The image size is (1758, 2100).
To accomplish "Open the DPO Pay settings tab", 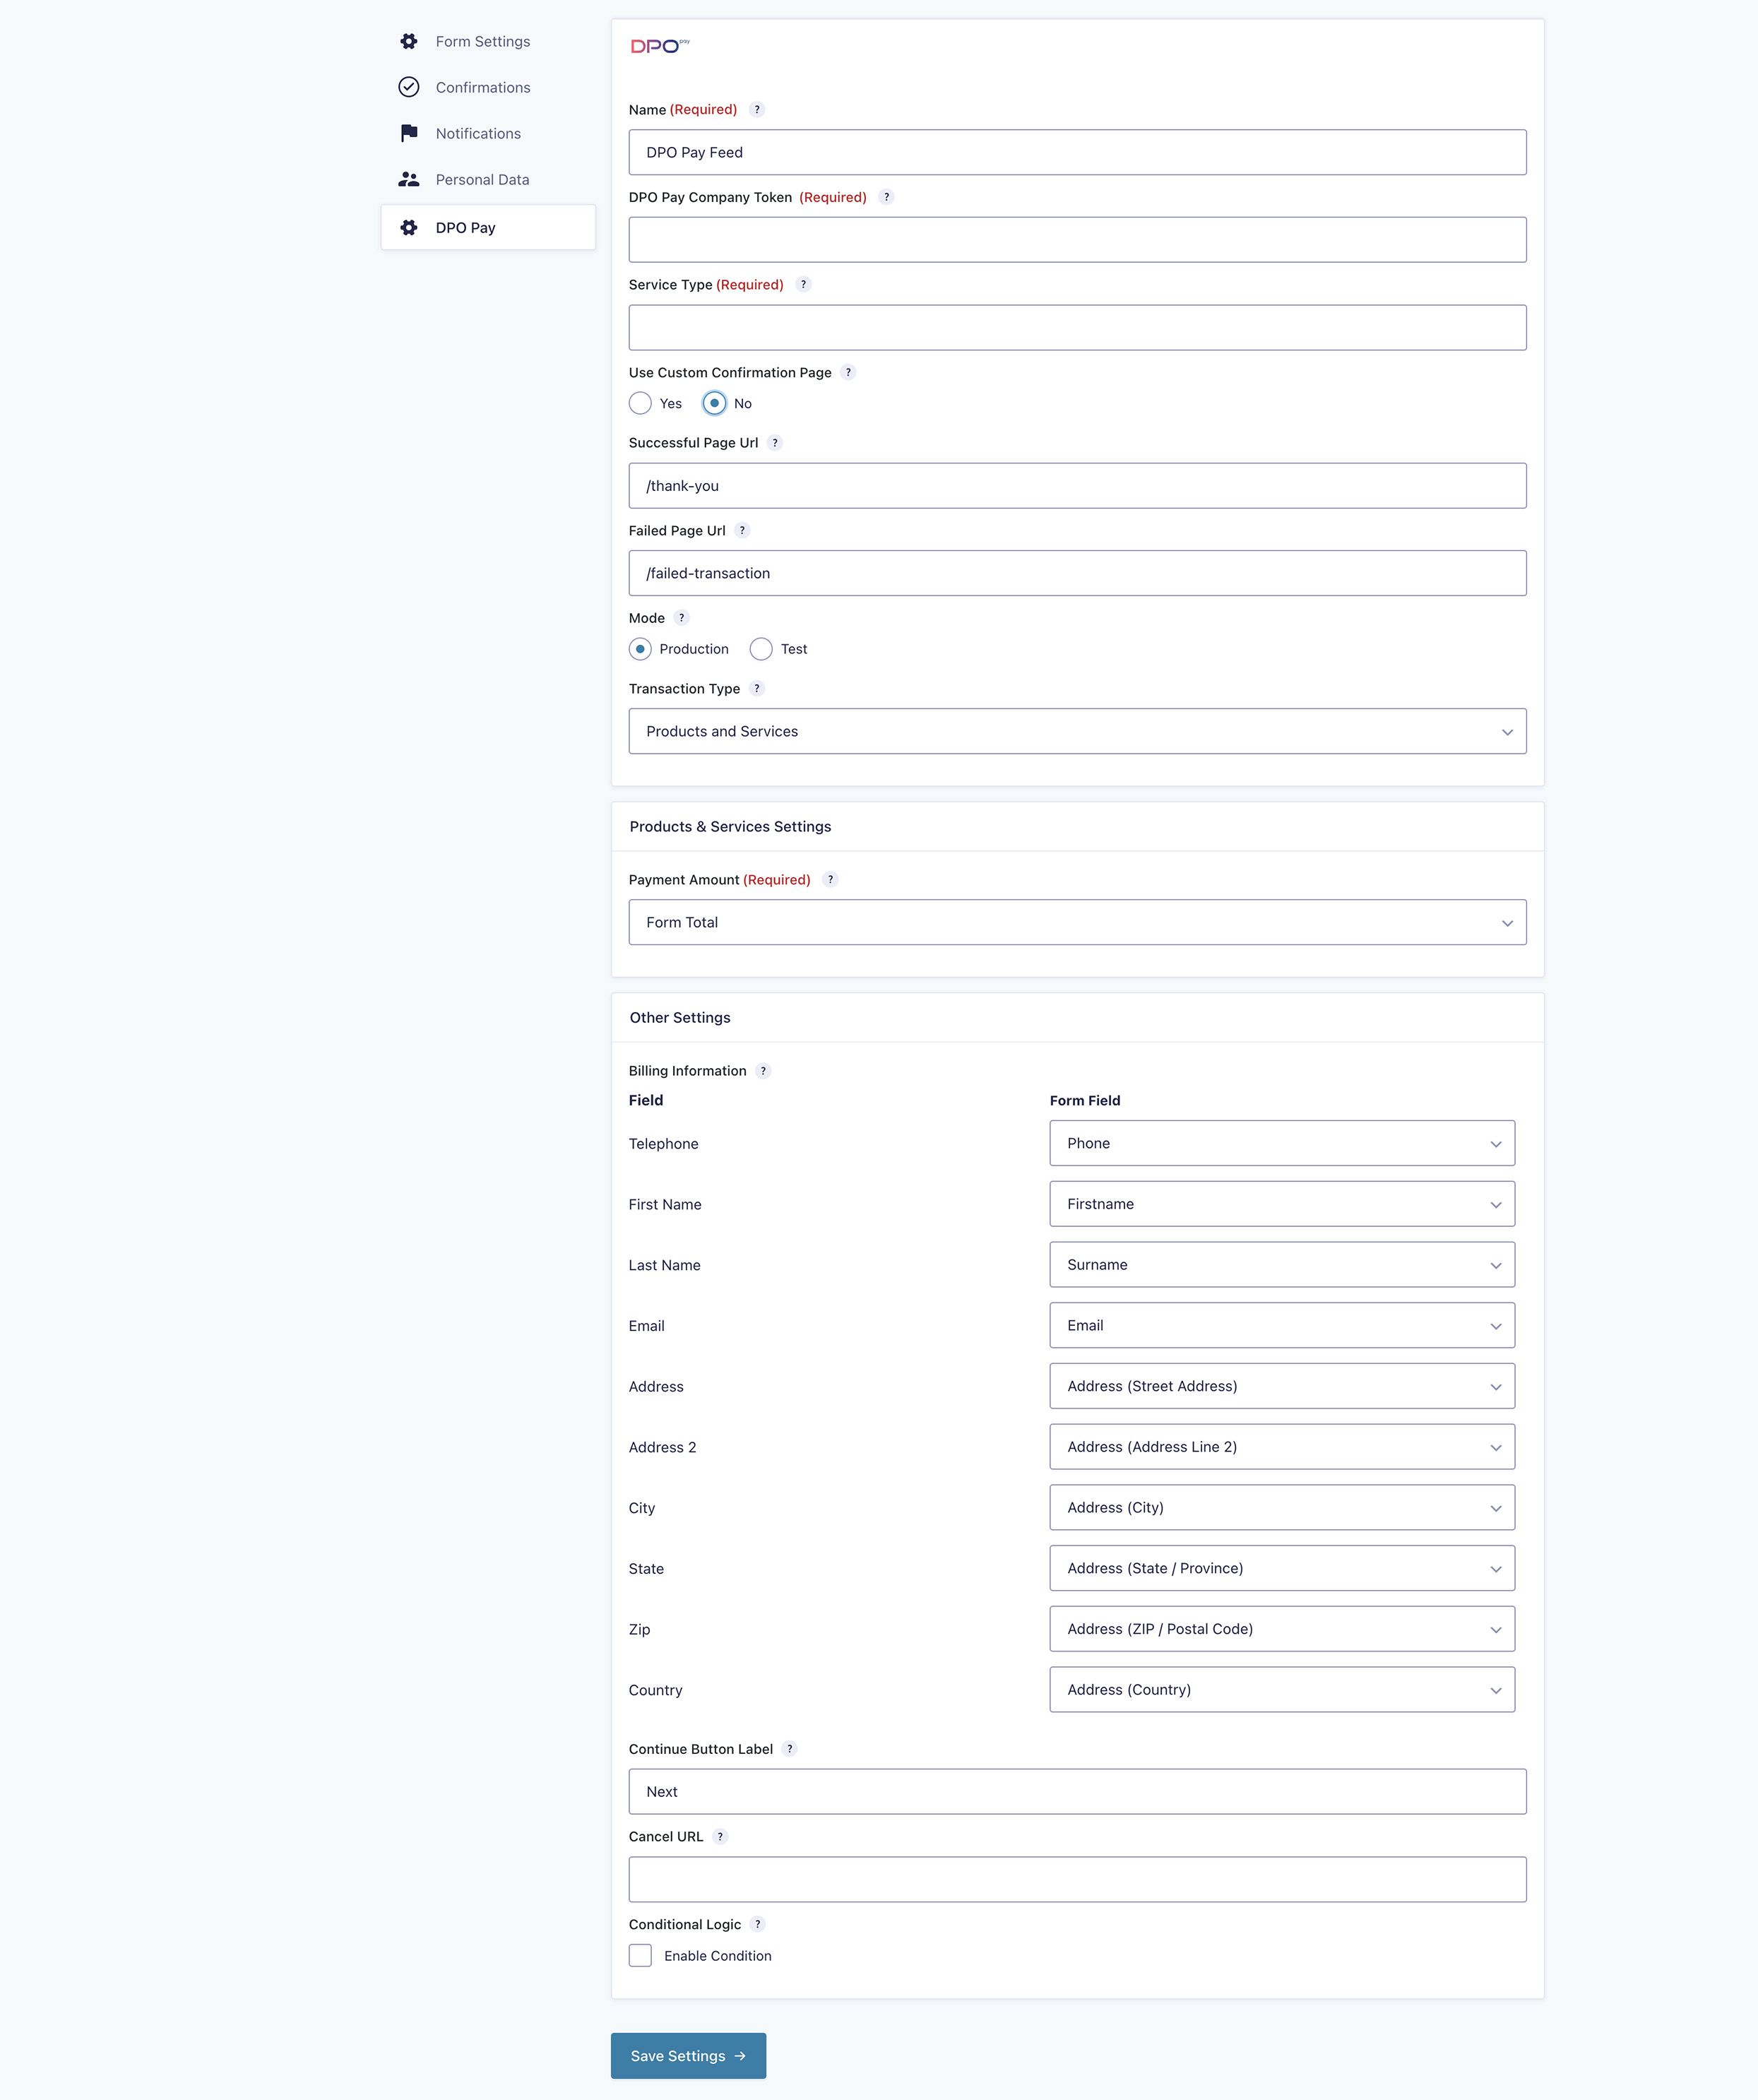I will click(x=488, y=227).
